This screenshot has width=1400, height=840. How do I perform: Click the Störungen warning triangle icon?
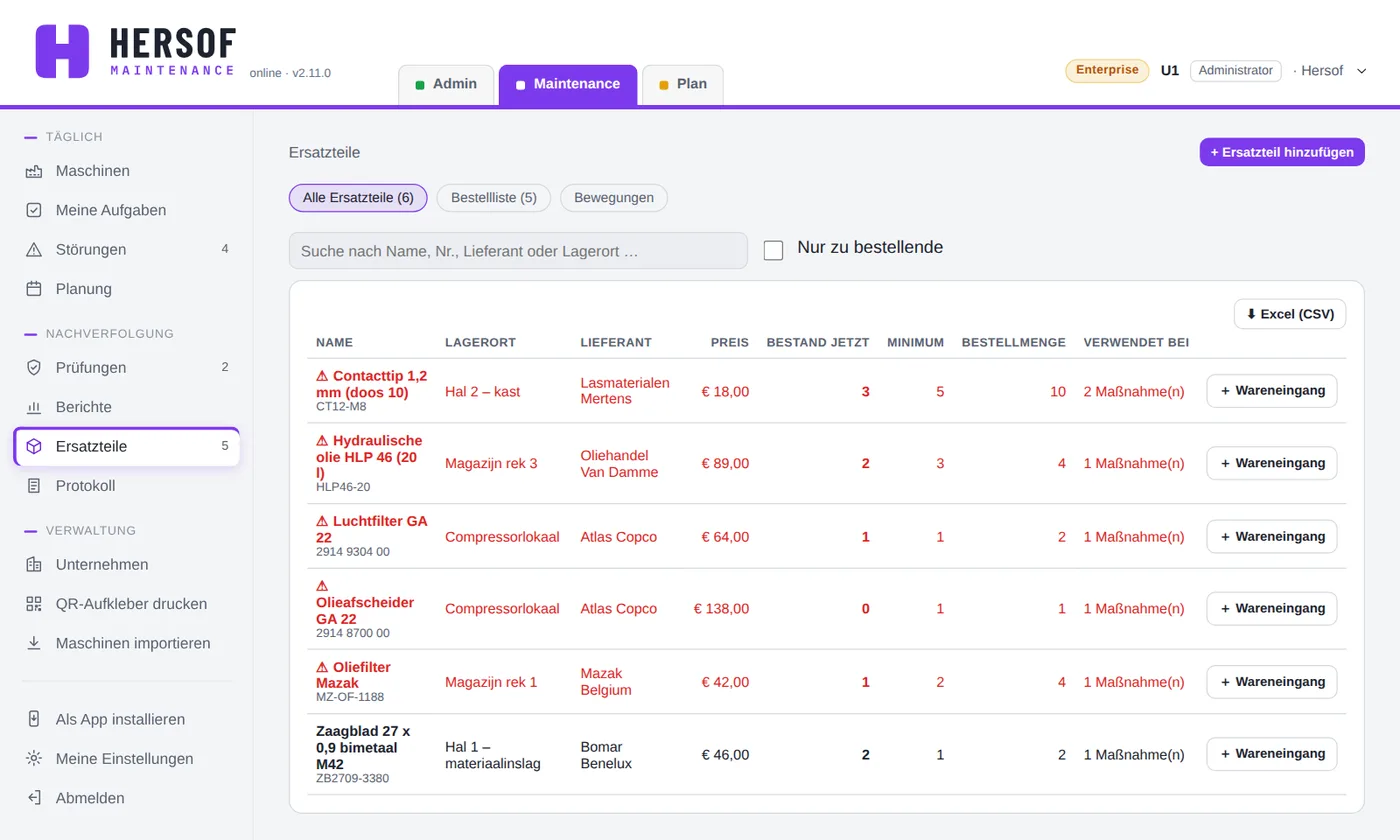pos(34,250)
